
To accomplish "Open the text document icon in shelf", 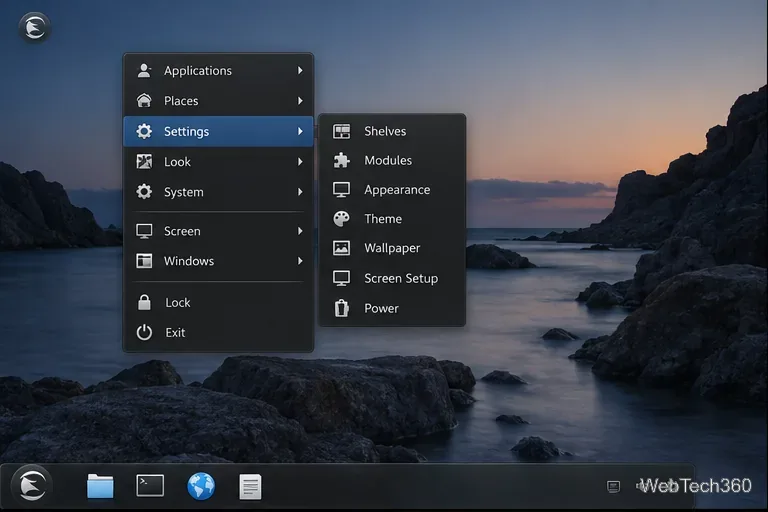I will [x=250, y=487].
